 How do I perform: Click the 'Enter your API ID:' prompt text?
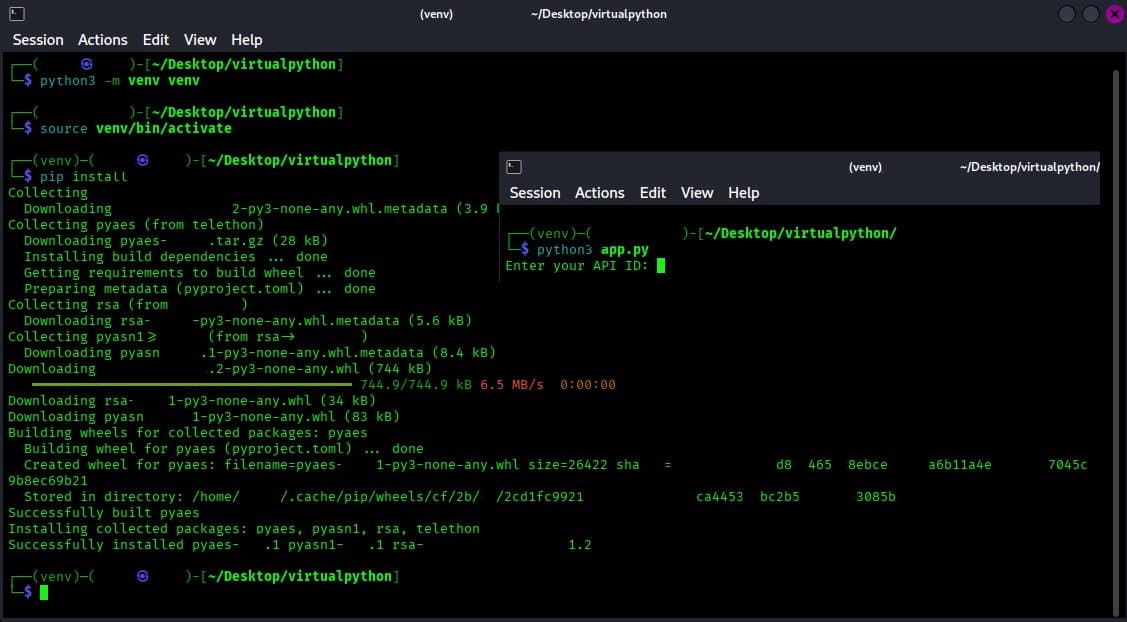pyautogui.click(x=577, y=265)
